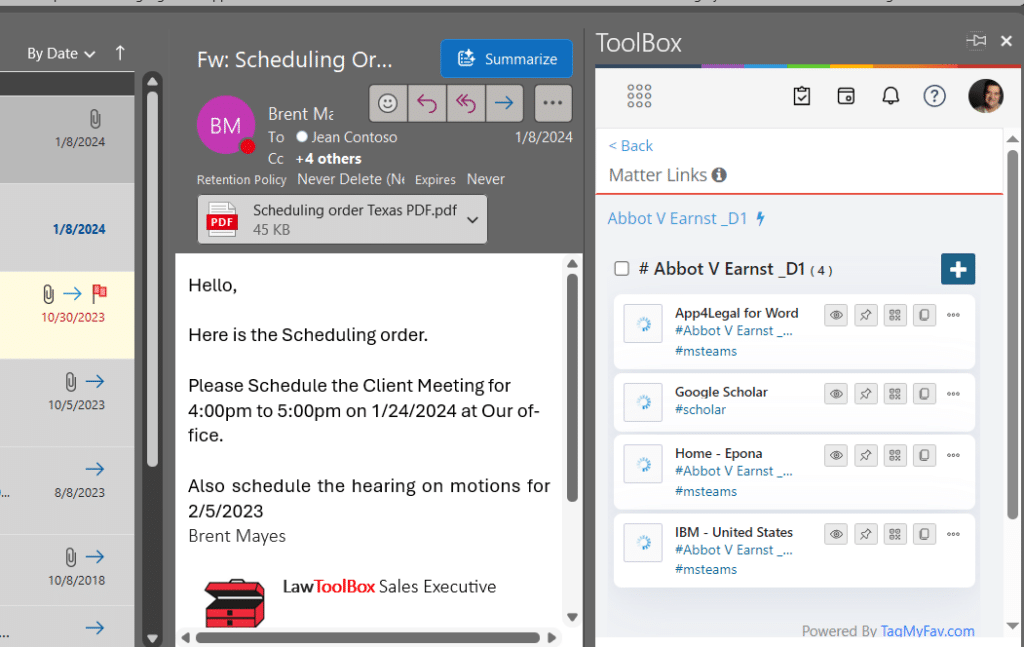The image size is (1024, 647).
Task: Open the TagMyFav.com link
Action: pos(927,631)
